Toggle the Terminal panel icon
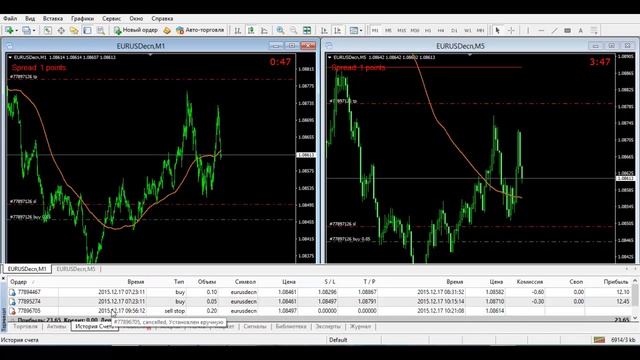 pyautogui.click(x=87, y=30)
